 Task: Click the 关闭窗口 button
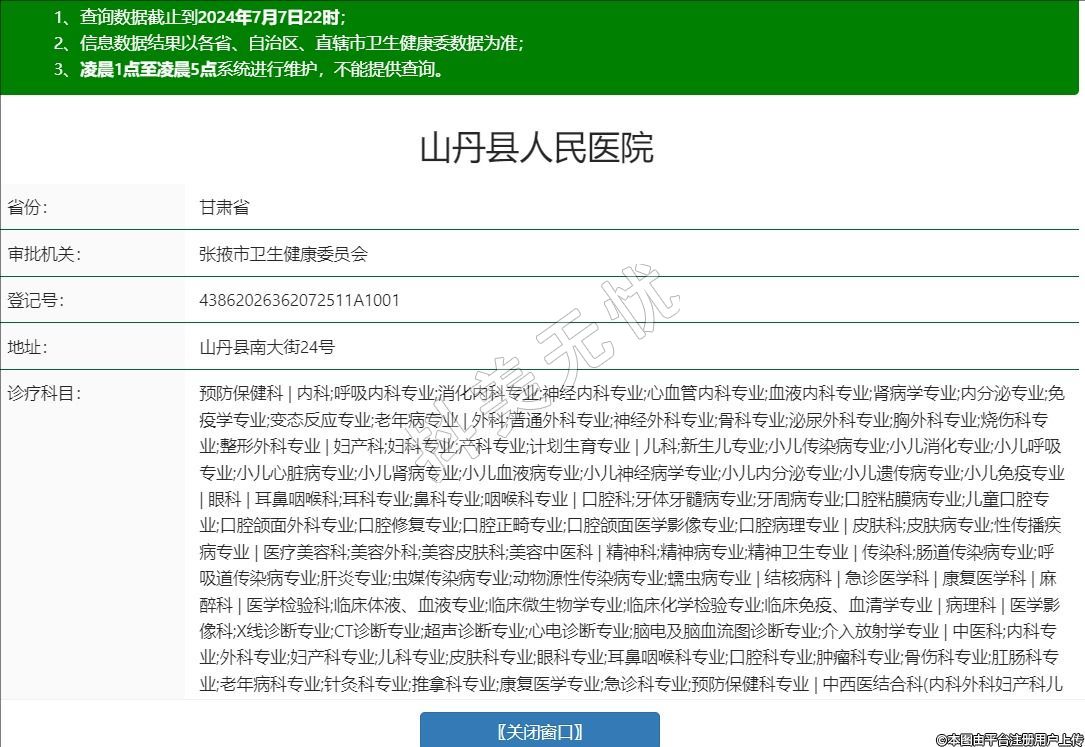(x=539, y=731)
